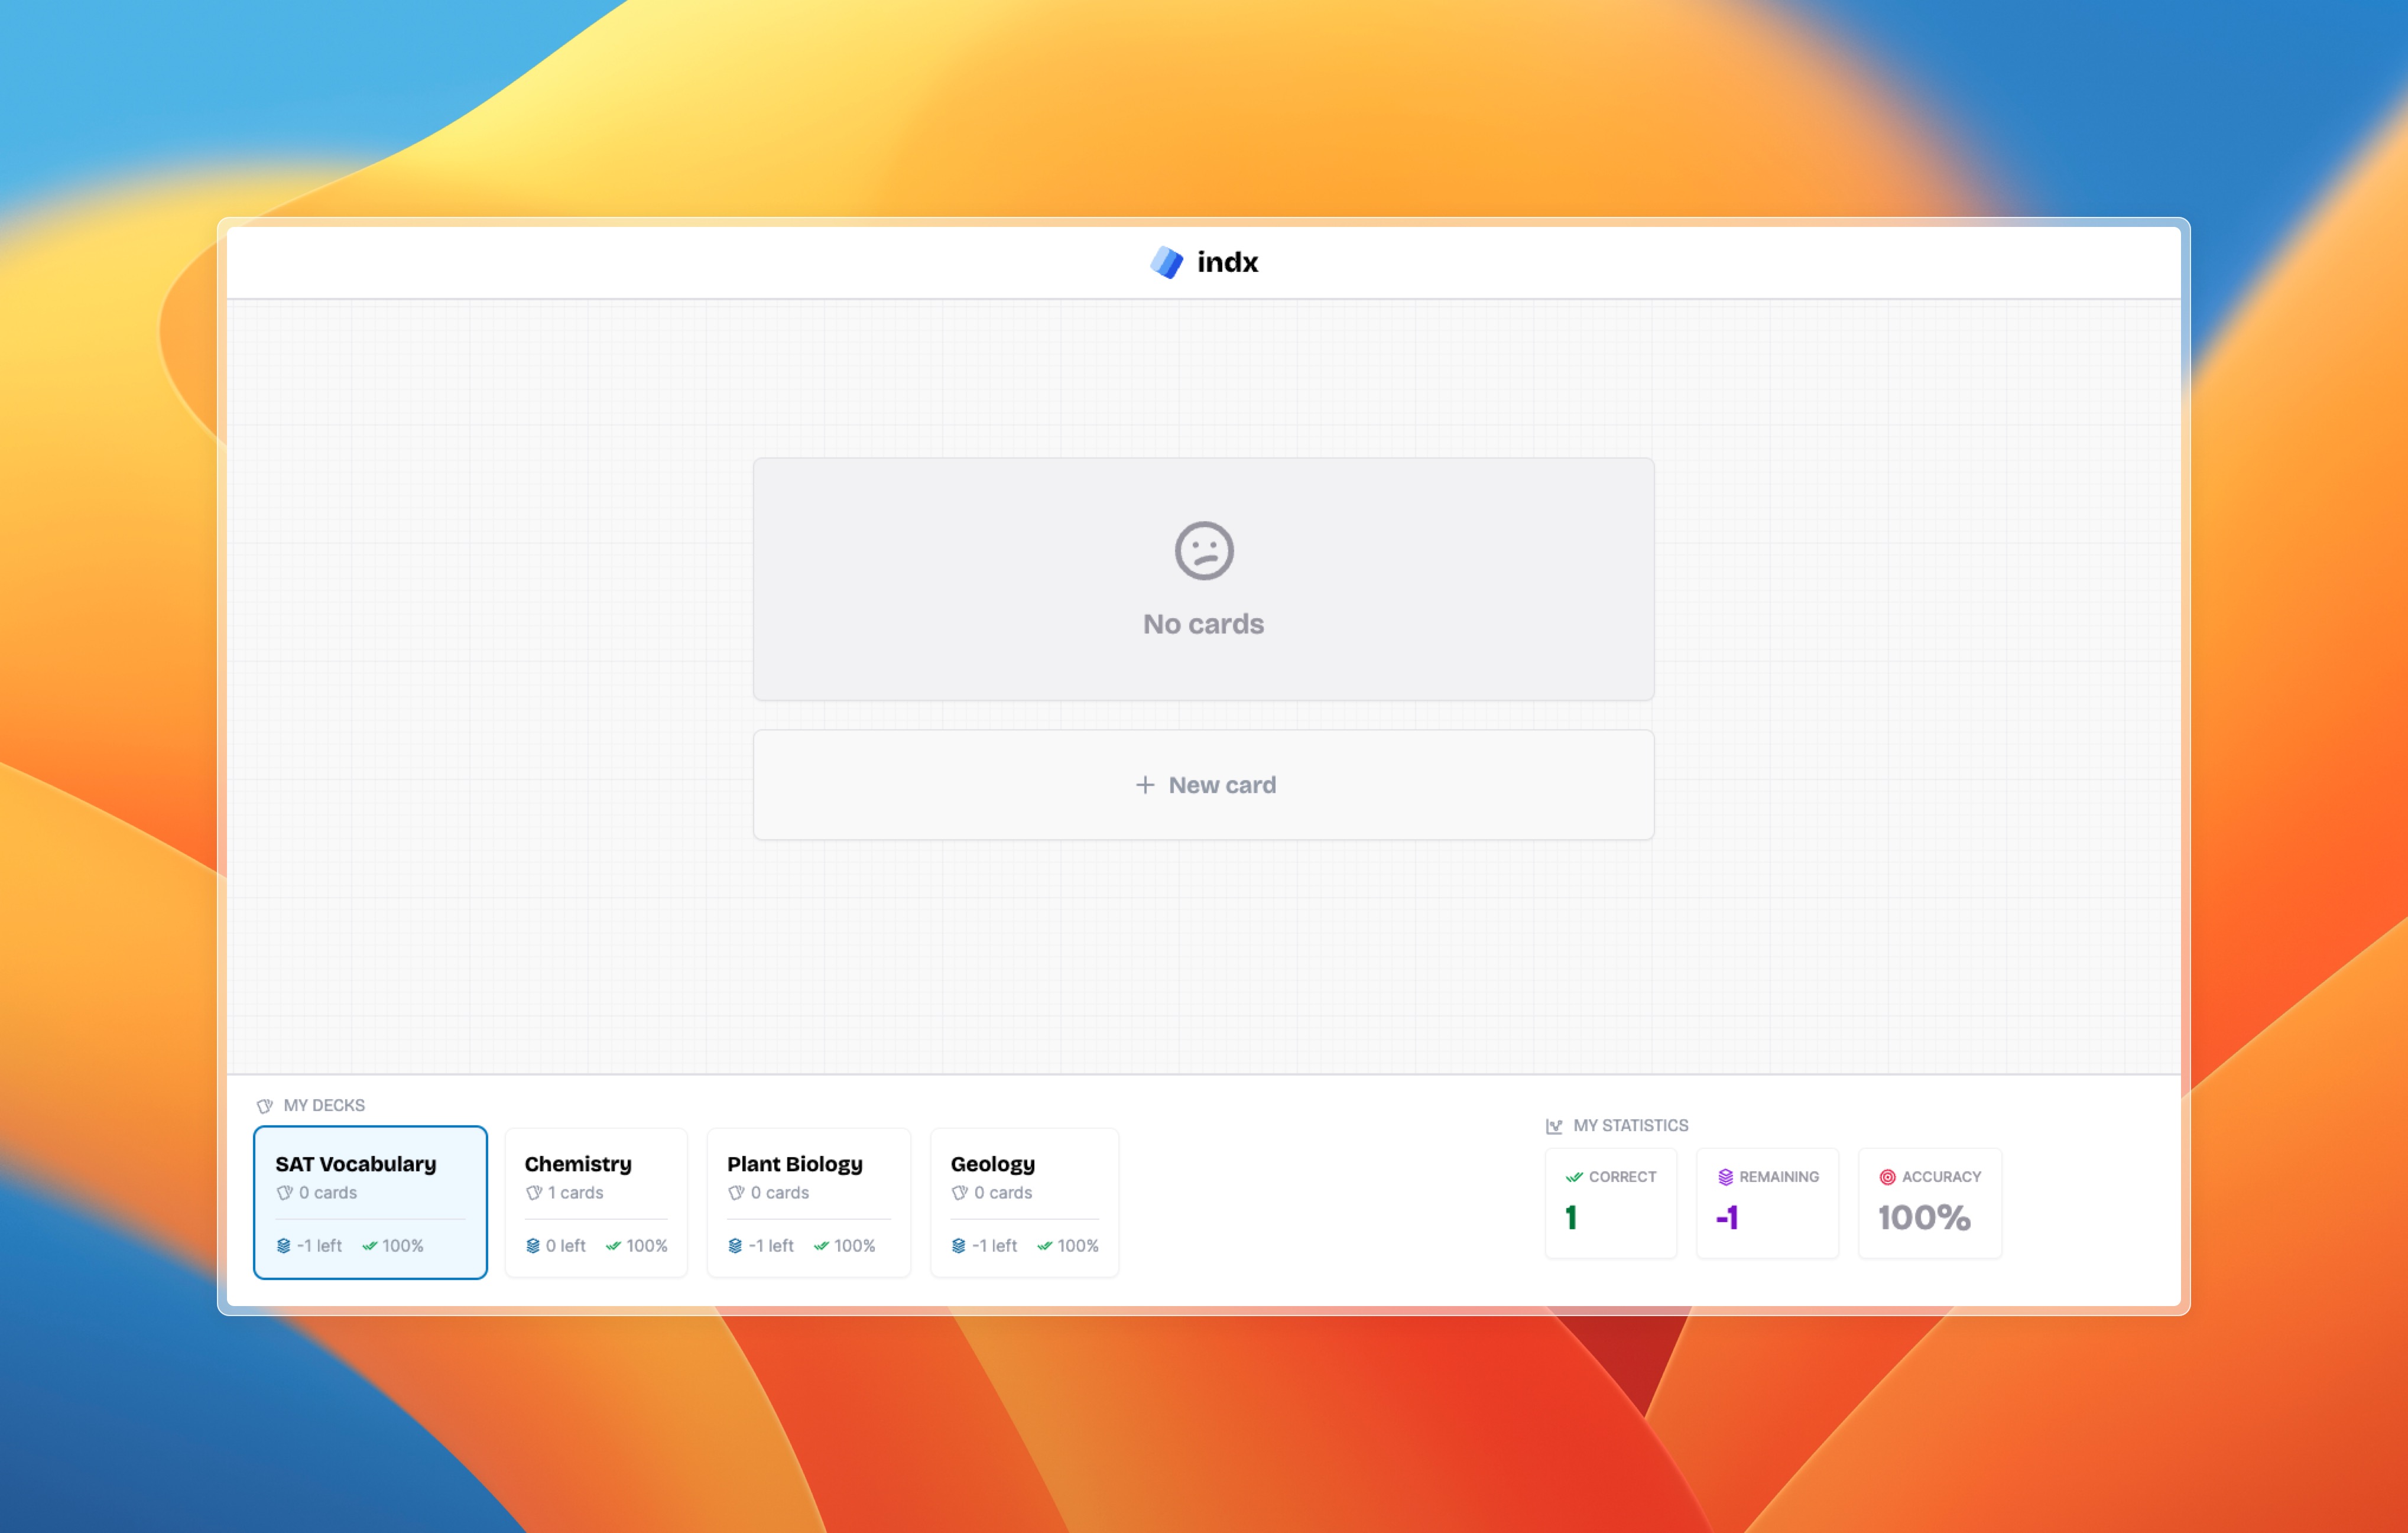
Task: Click the indx logo icon
Action: tap(1166, 262)
